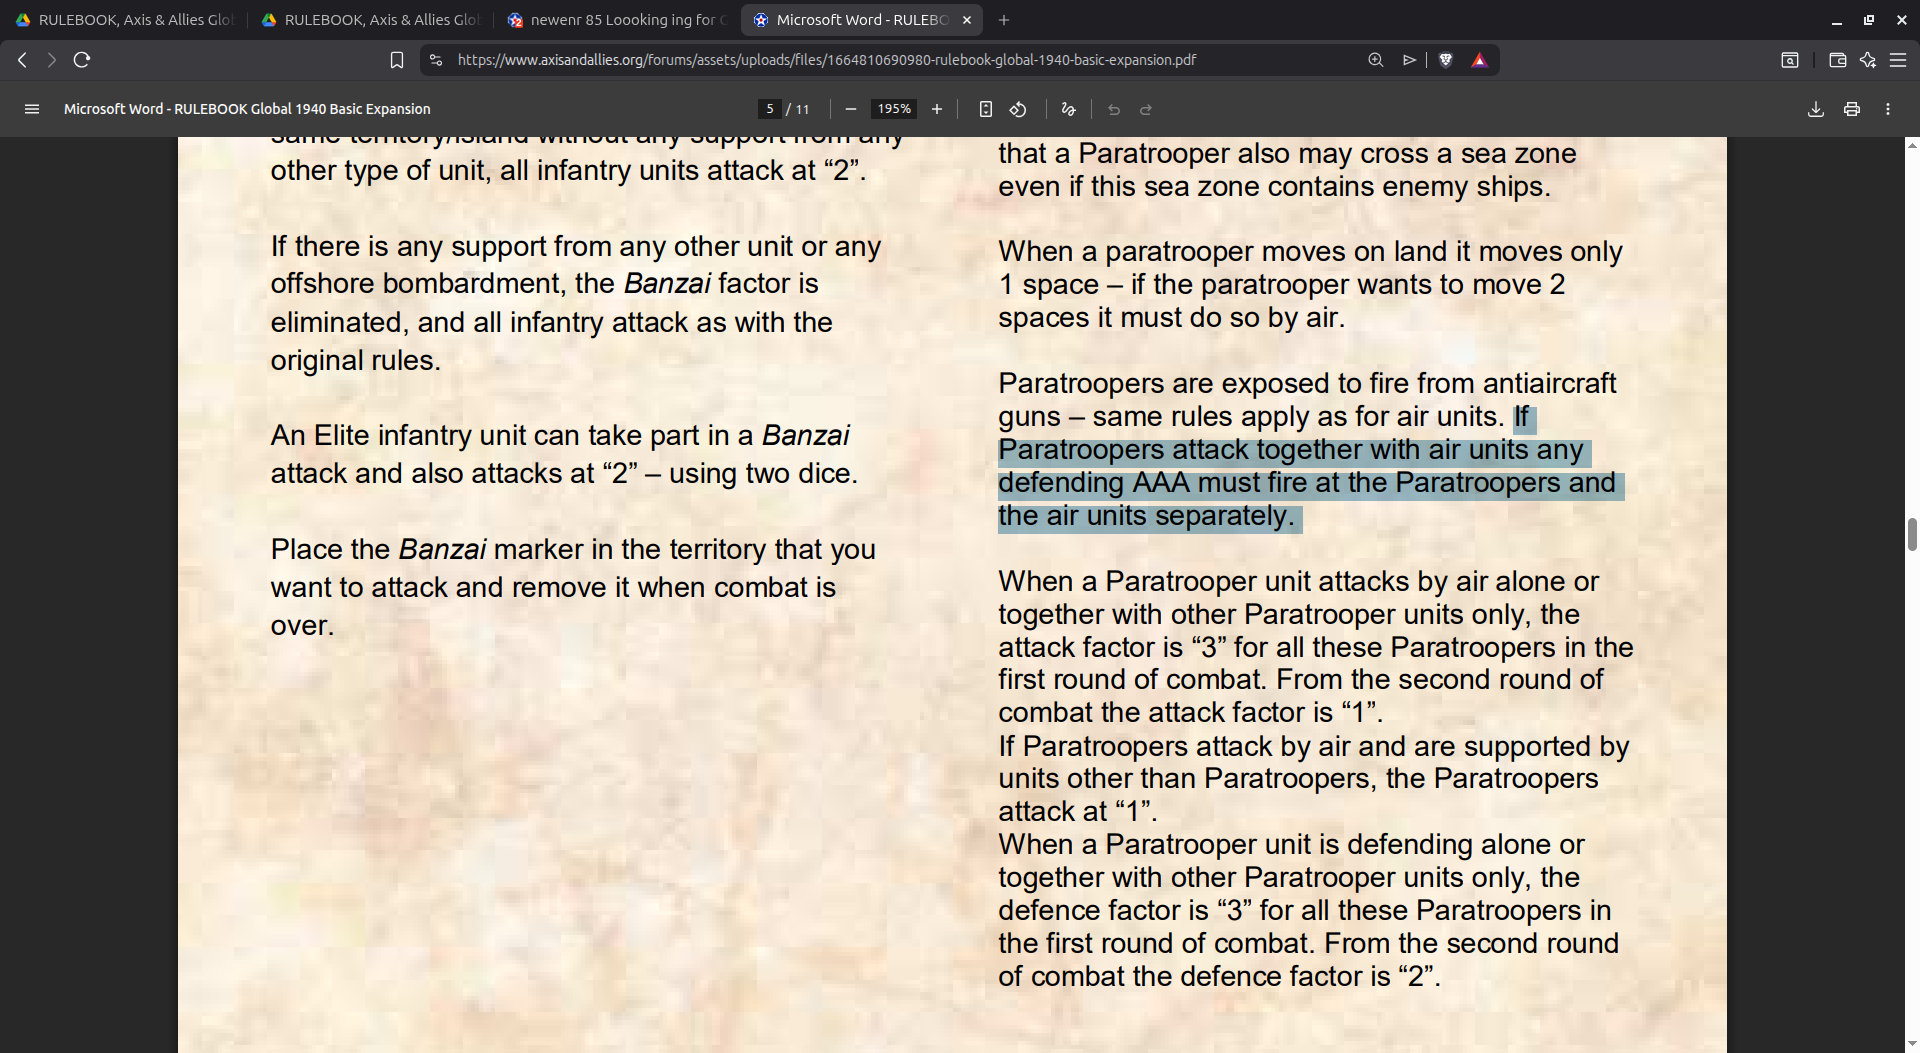Zoom out using the minus control
The image size is (1920, 1053).
(851, 109)
